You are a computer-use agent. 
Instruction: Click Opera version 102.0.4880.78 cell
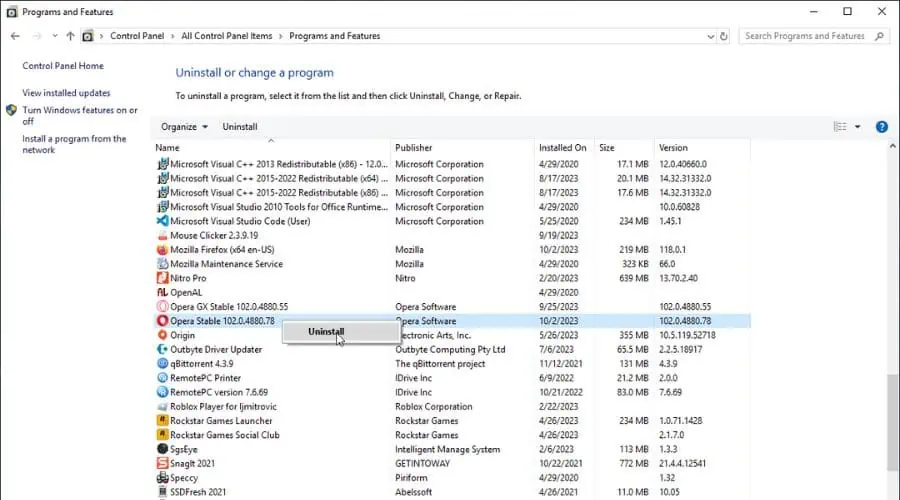685,321
